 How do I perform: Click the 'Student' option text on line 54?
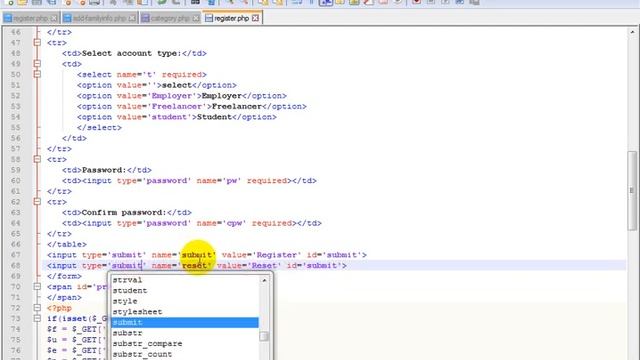tap(214, 117)
